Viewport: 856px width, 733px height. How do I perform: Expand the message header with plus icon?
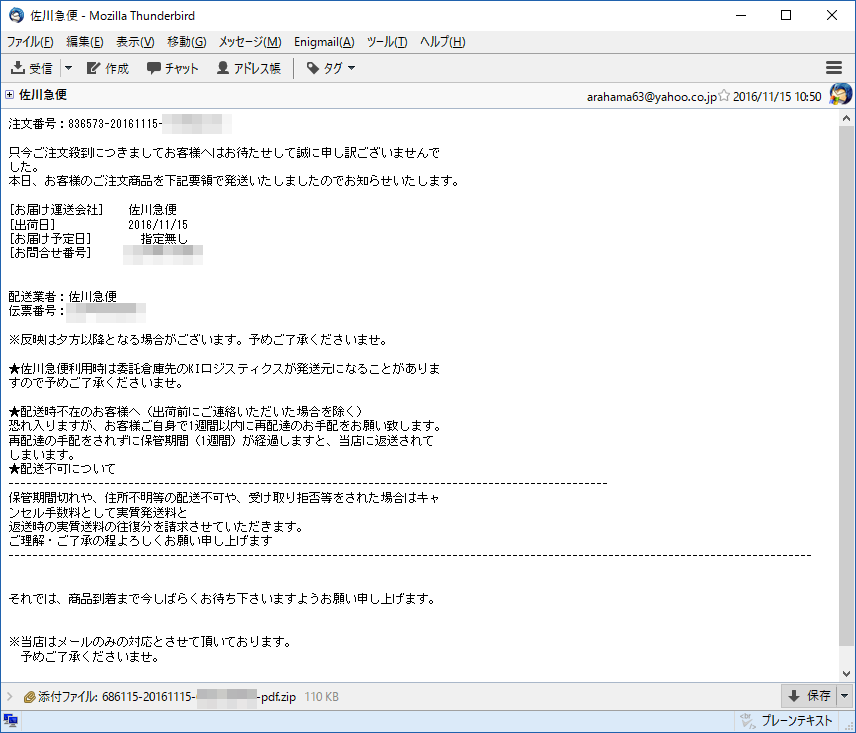pos(10,95)
